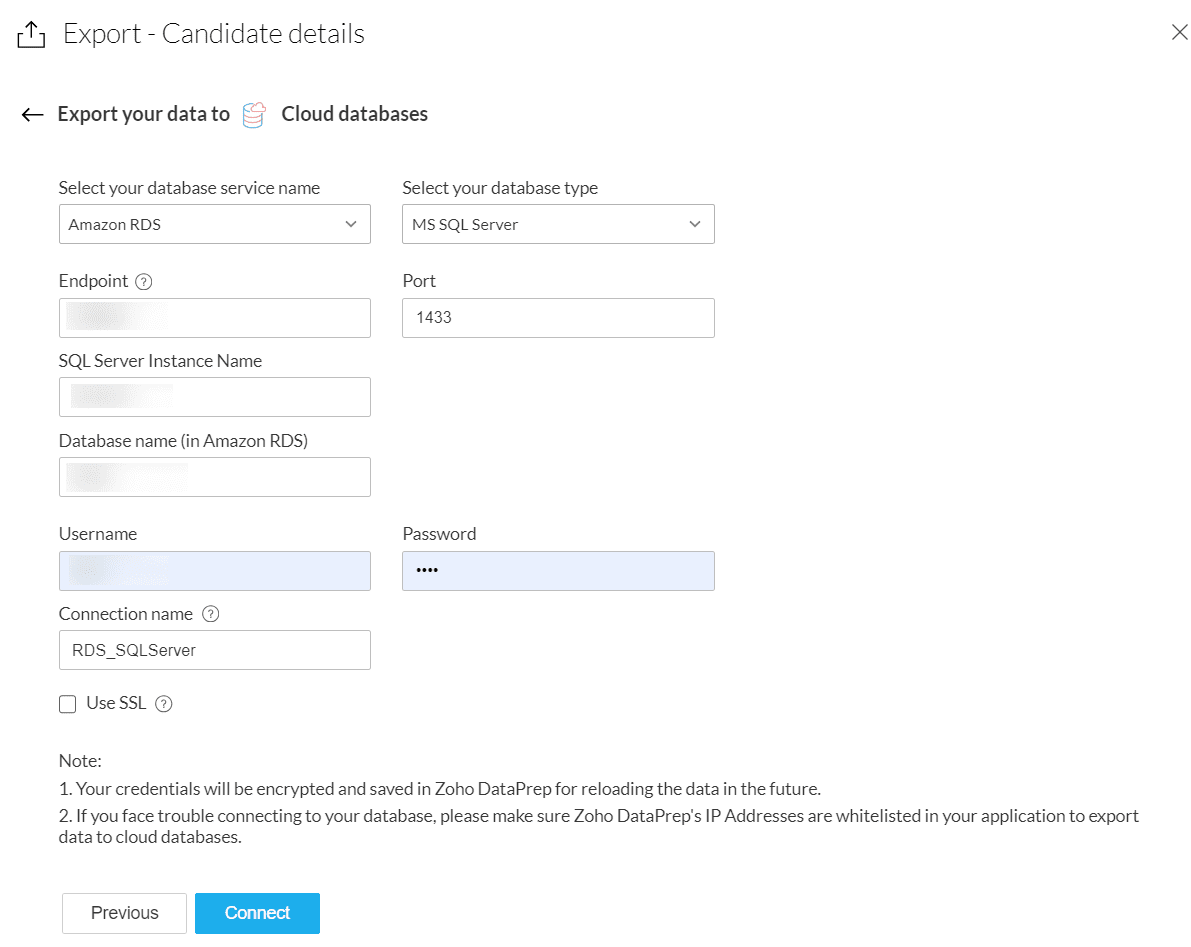This screenshot has height=947, width=1191.
Task: Close the Export dialog with X
Action: pos(1179,33)
